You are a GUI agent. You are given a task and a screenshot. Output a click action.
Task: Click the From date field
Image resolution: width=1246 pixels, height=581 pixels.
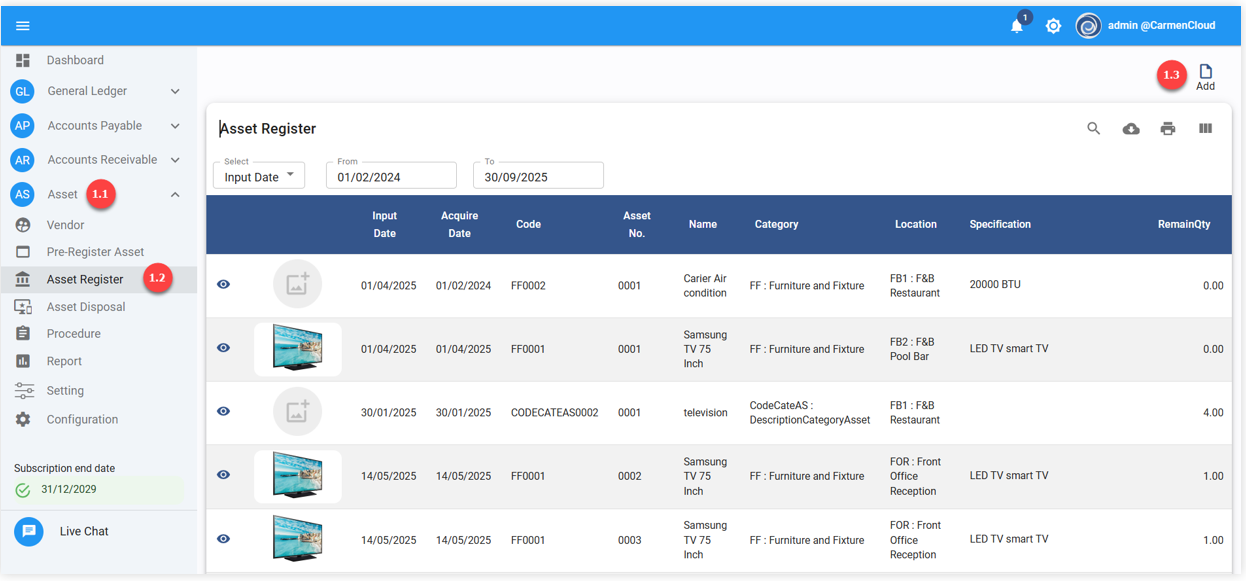(390, 177)
